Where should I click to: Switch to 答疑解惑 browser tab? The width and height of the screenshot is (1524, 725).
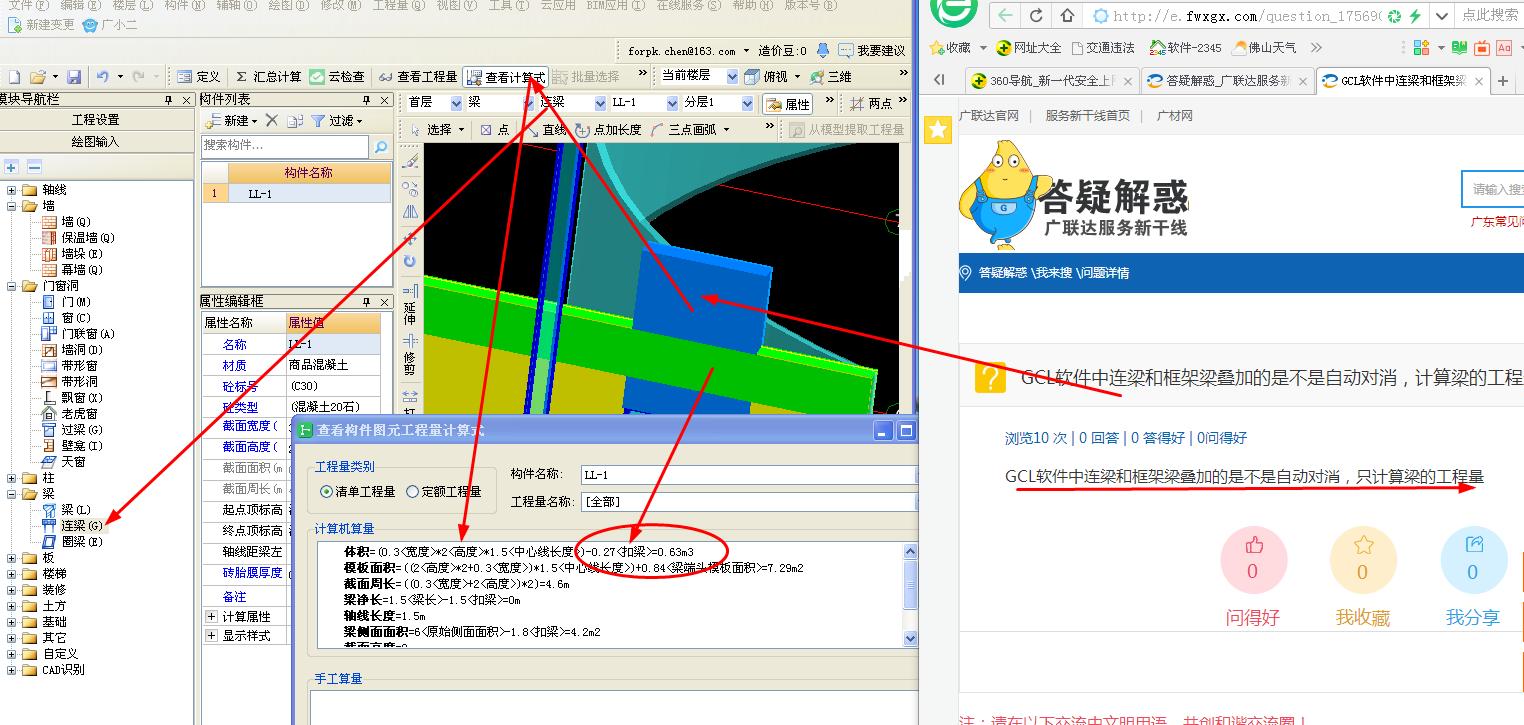(1227, 81)
